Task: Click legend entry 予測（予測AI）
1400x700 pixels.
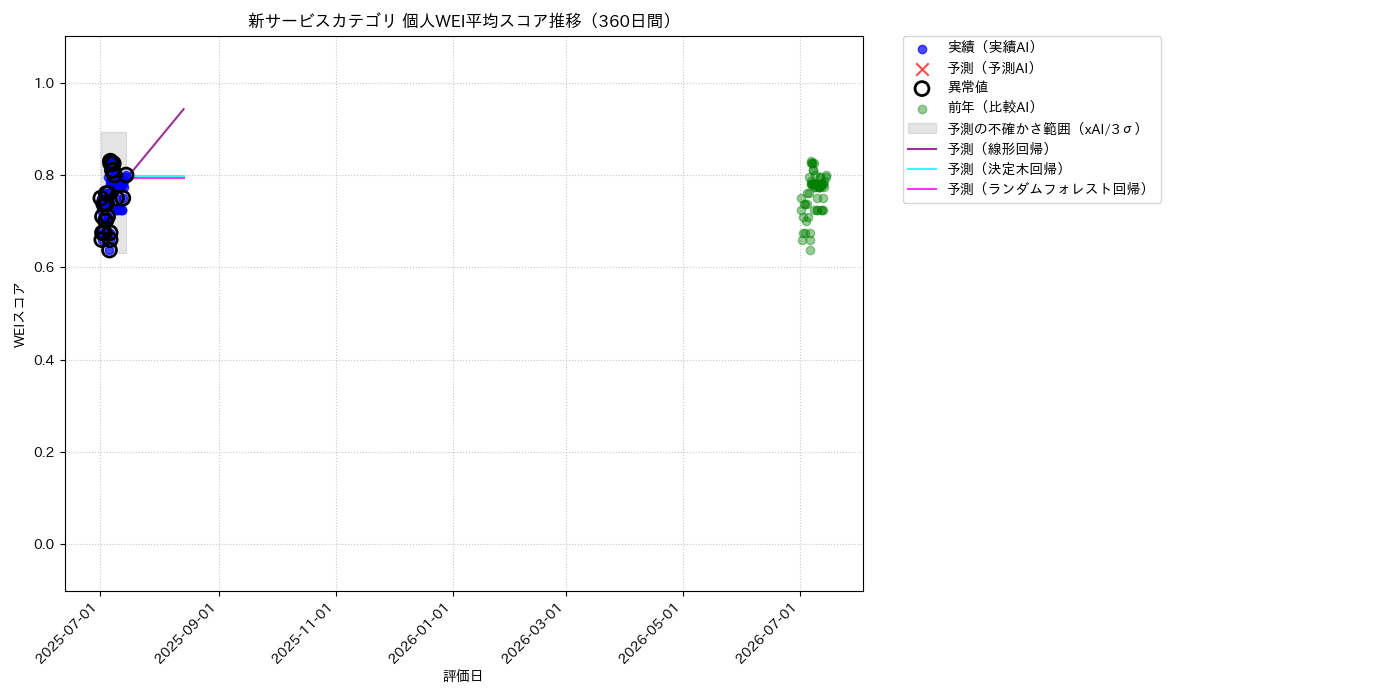Action: pos(992,68)
